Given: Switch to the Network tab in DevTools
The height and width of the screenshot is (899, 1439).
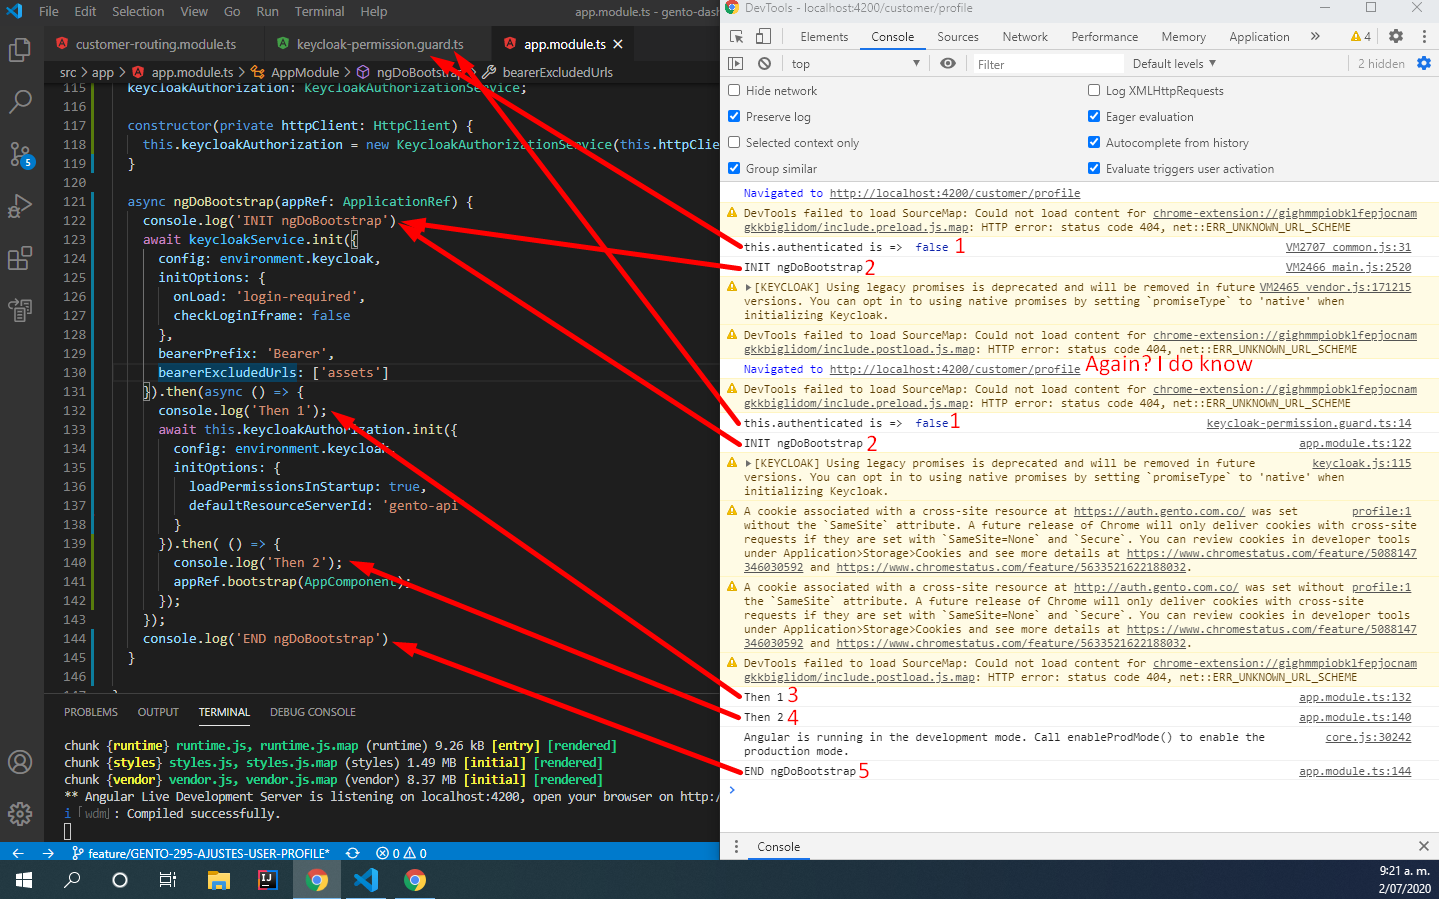Looking at the screenshot, I should coord(1024,36).
